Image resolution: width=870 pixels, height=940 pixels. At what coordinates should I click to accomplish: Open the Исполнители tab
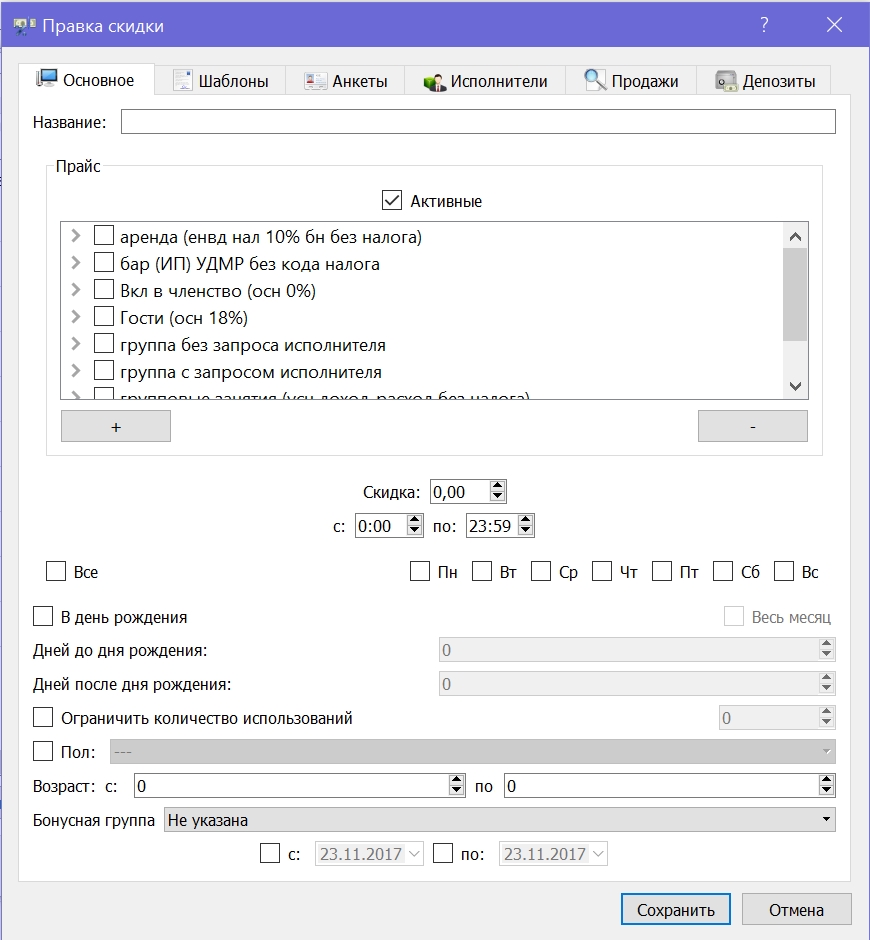(x=485, y=80)
